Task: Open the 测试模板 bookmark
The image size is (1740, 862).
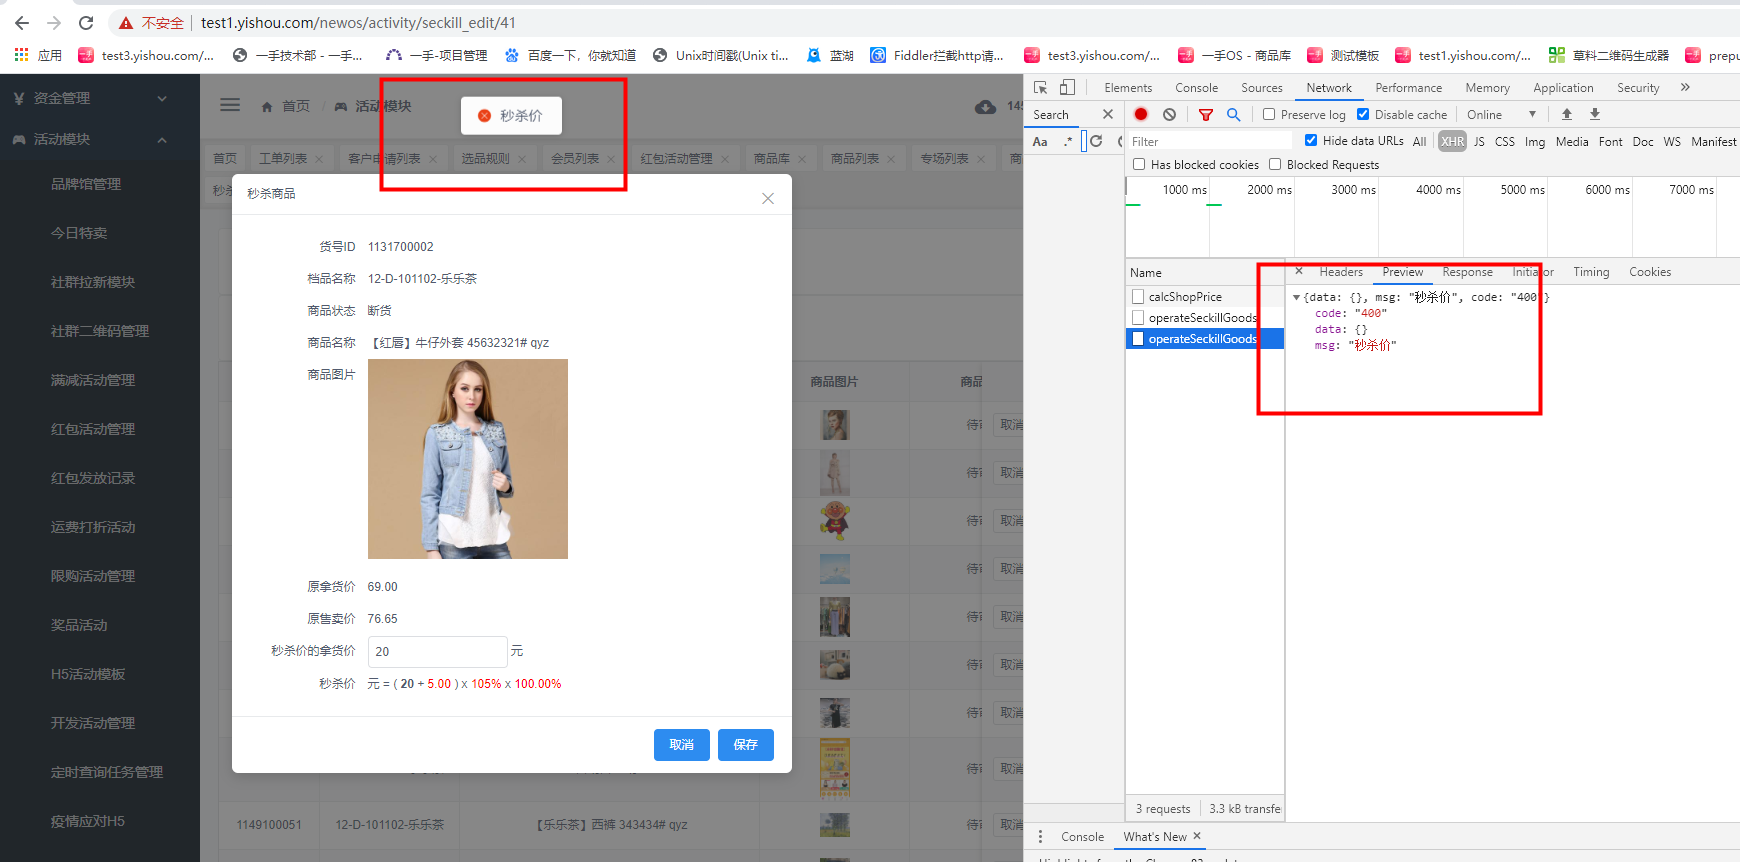Action: coord(1343,55)
